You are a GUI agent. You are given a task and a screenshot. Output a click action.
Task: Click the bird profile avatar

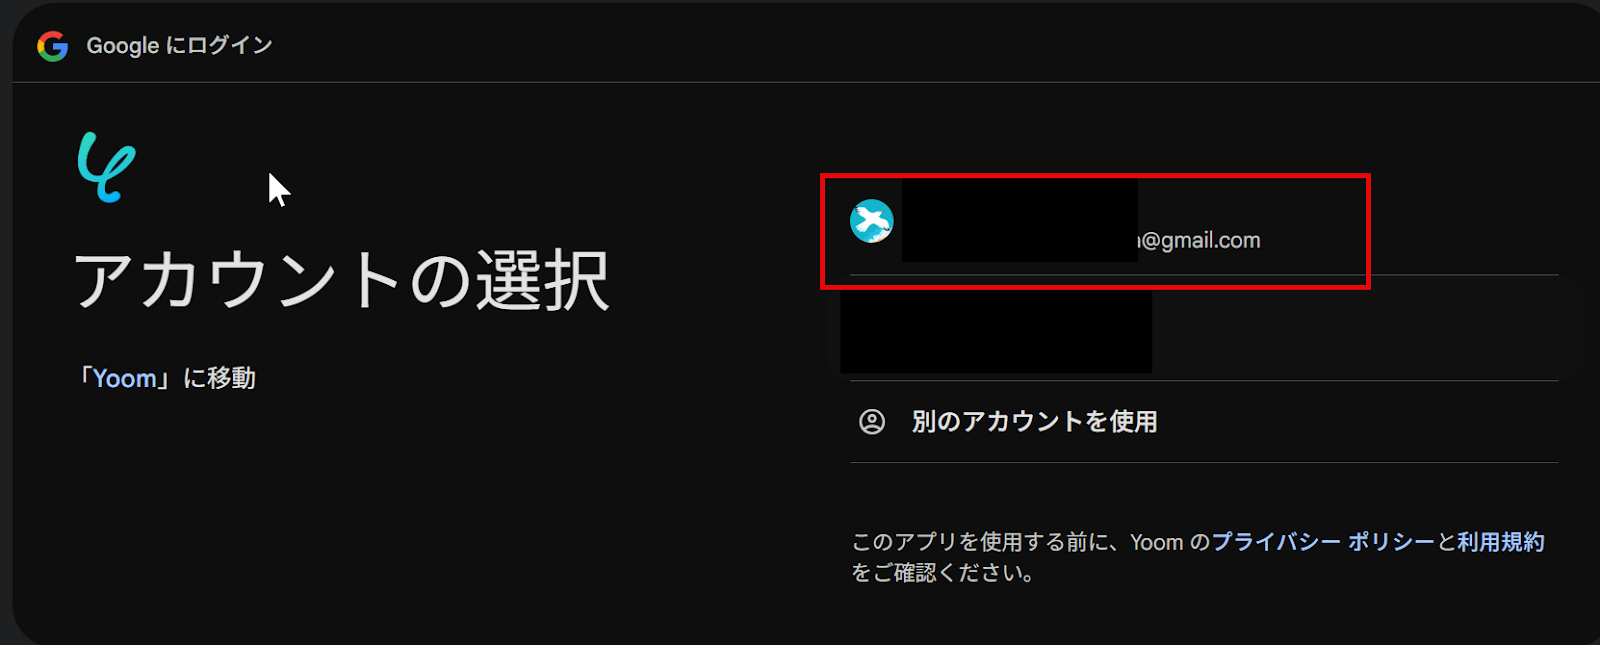point(872,221)
